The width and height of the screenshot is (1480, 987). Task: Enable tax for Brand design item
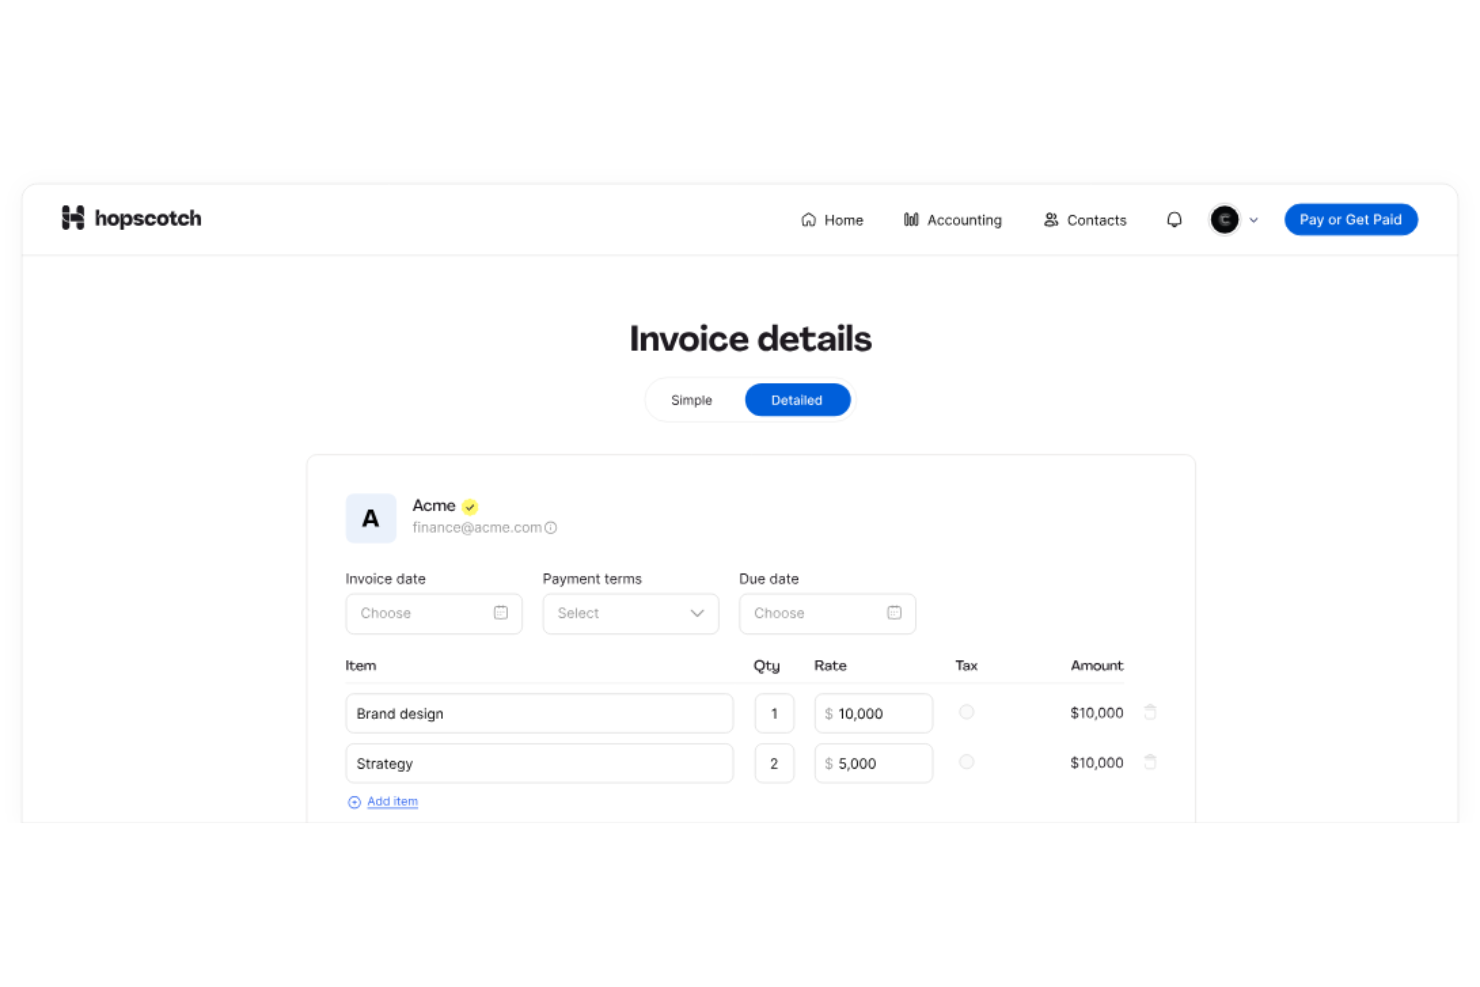click(966, 713)
